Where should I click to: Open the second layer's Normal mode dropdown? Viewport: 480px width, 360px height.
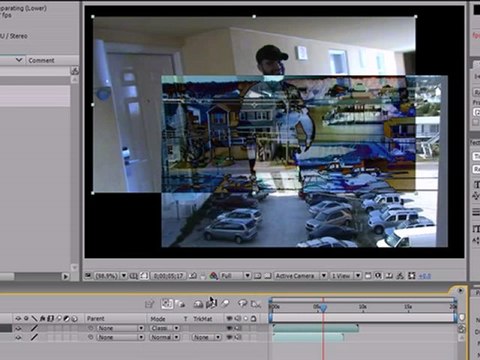click(x=165, y=337)
